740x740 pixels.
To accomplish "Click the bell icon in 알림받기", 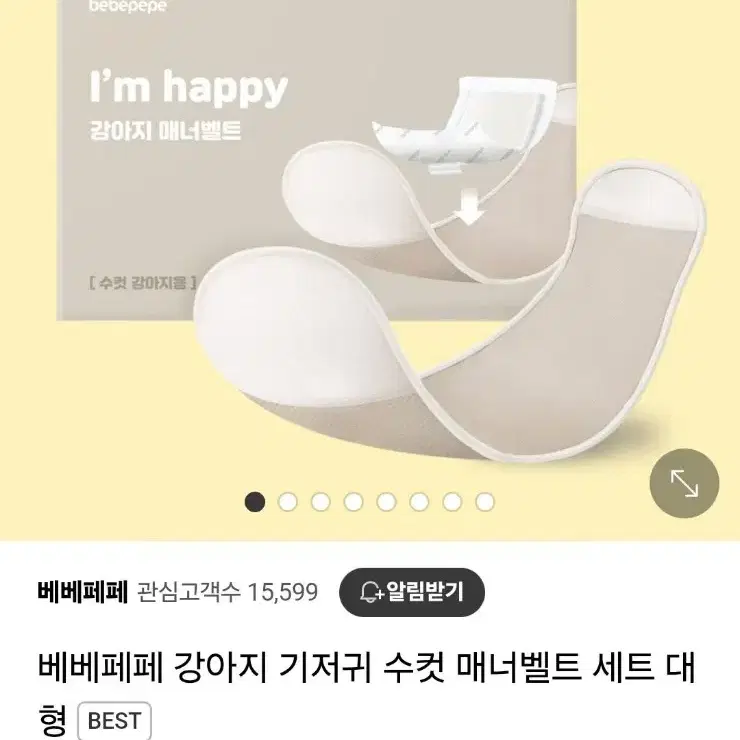I will [371, 592].
